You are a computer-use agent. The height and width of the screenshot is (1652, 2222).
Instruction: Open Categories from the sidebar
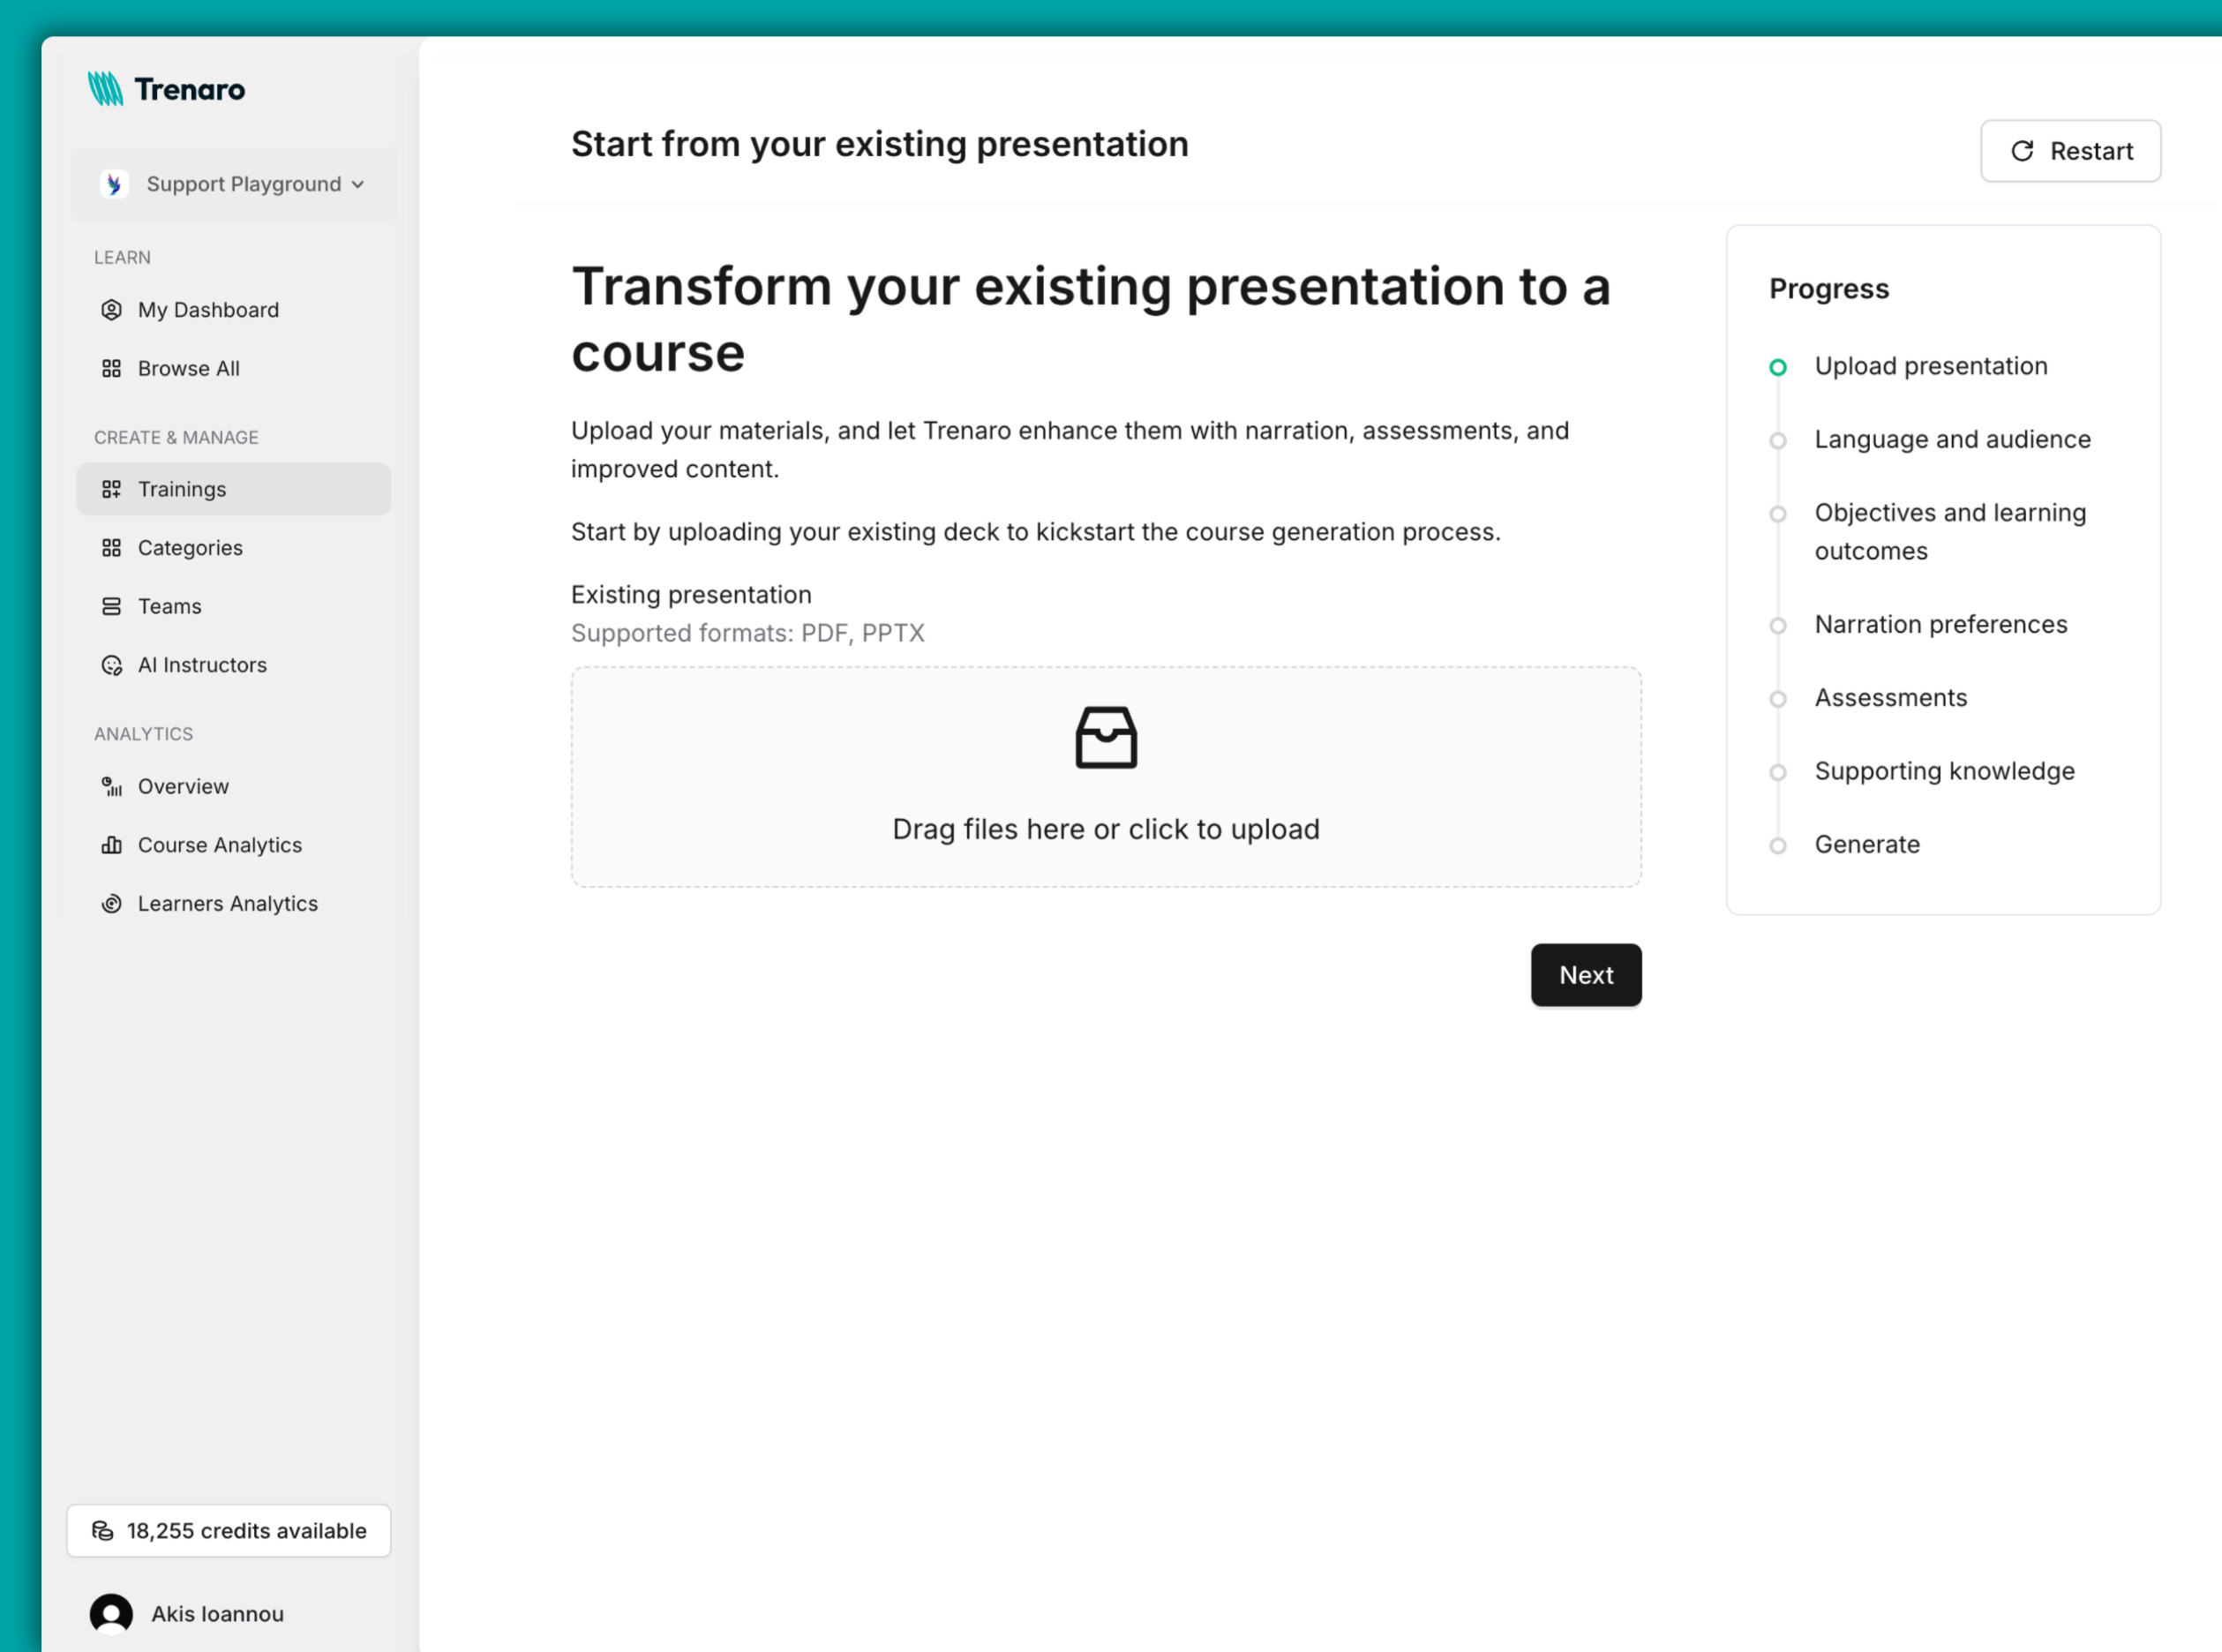point(190,548)
